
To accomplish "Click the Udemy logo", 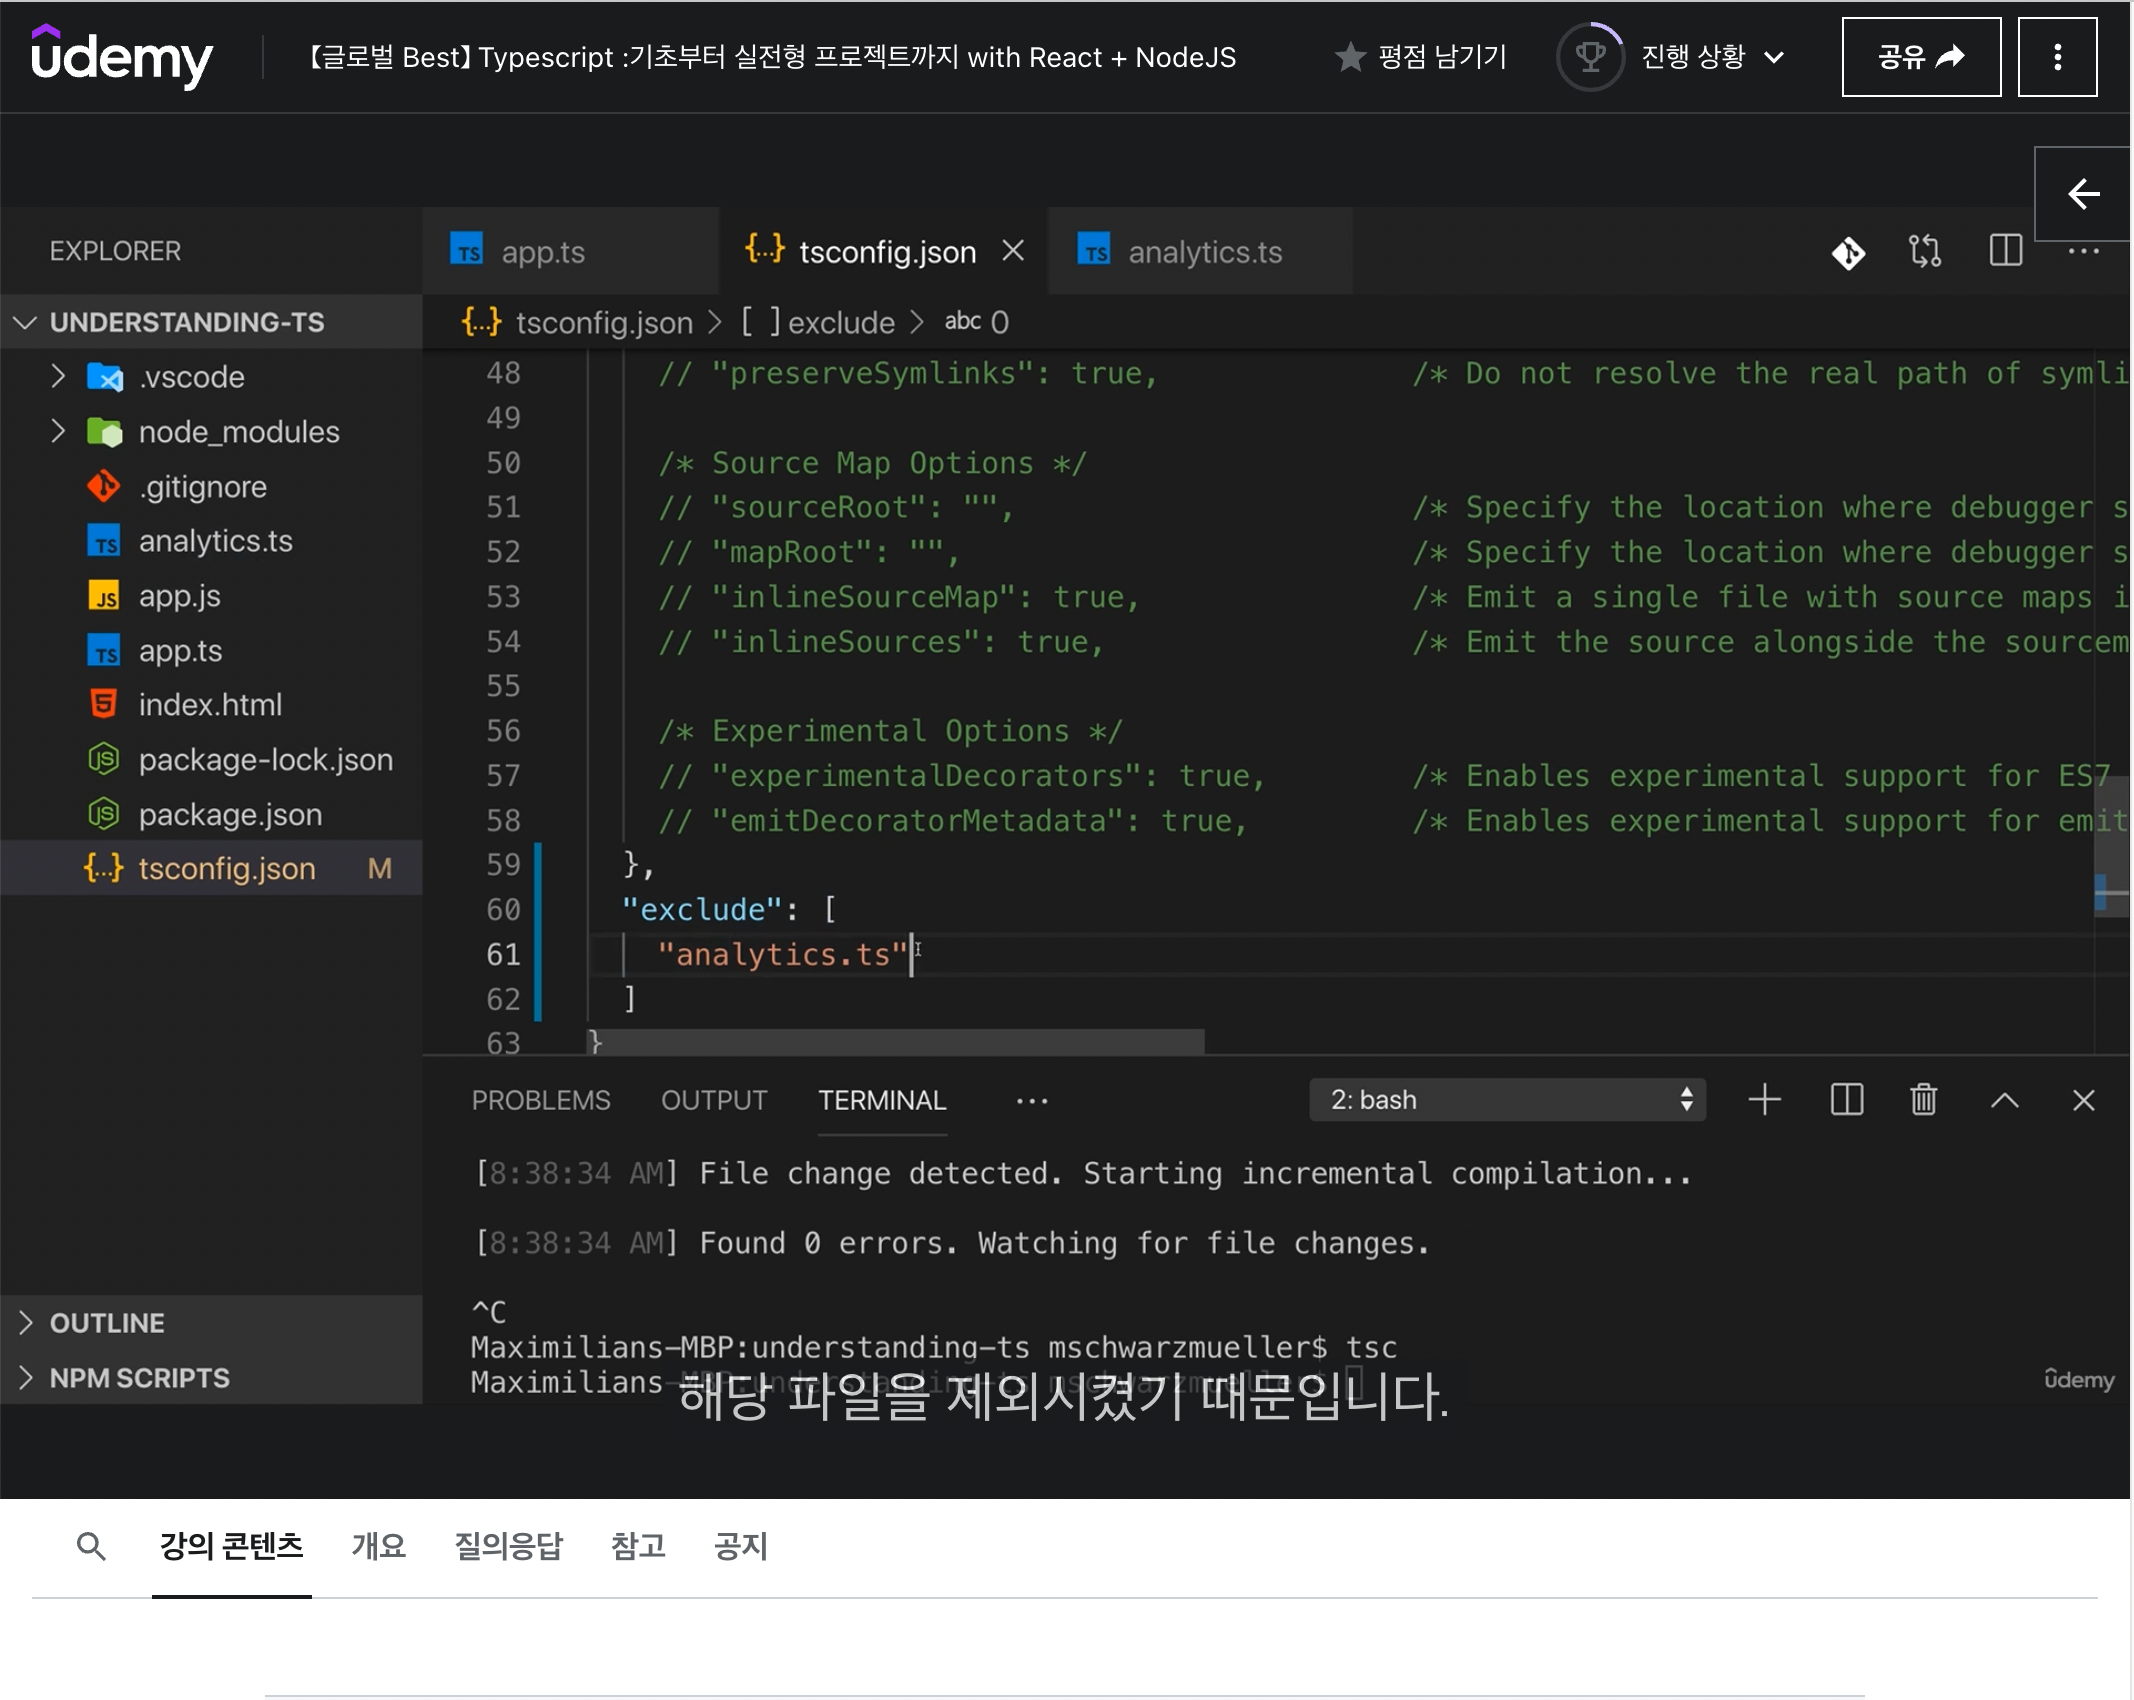I will [x=121, y=56].
